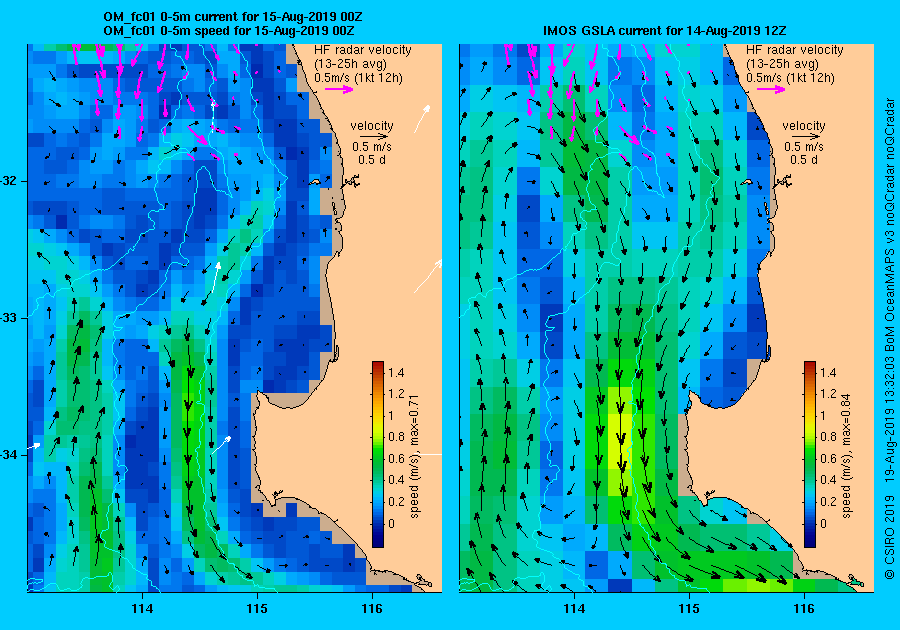Click '0.5 d' text in OM_fc01 panel
Screen dimensions: 900x630
click(x=372, y=160)
